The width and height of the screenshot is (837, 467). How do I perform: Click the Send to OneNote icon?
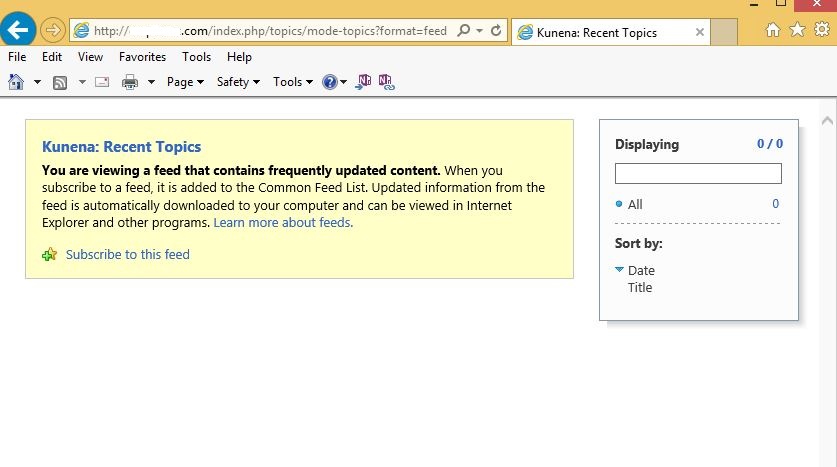pos(363,82)
